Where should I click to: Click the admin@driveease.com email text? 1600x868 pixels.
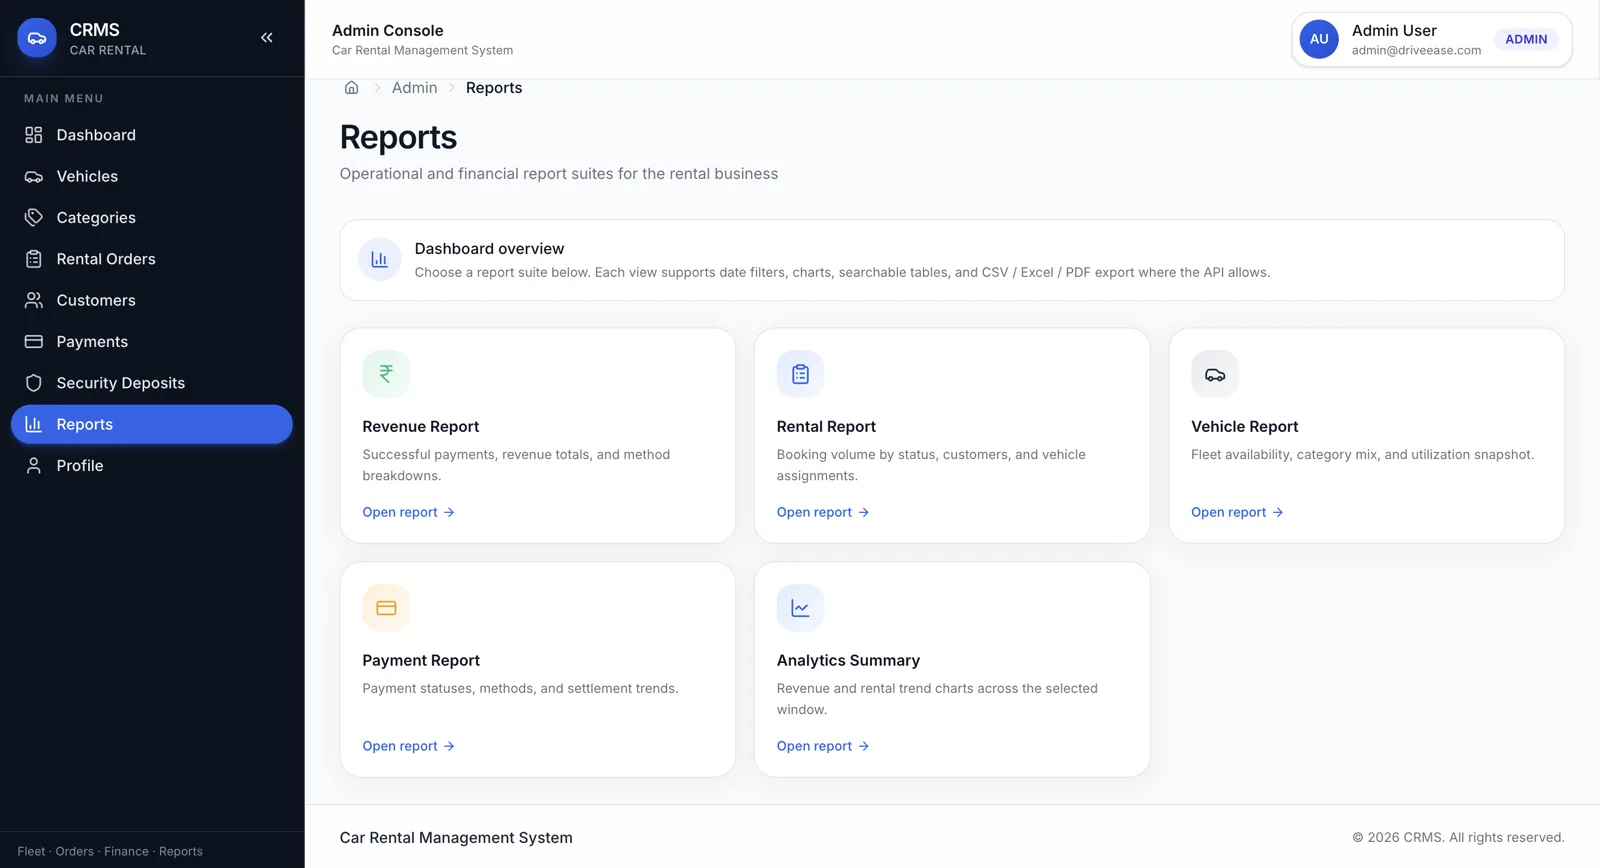pos(1416,50)
